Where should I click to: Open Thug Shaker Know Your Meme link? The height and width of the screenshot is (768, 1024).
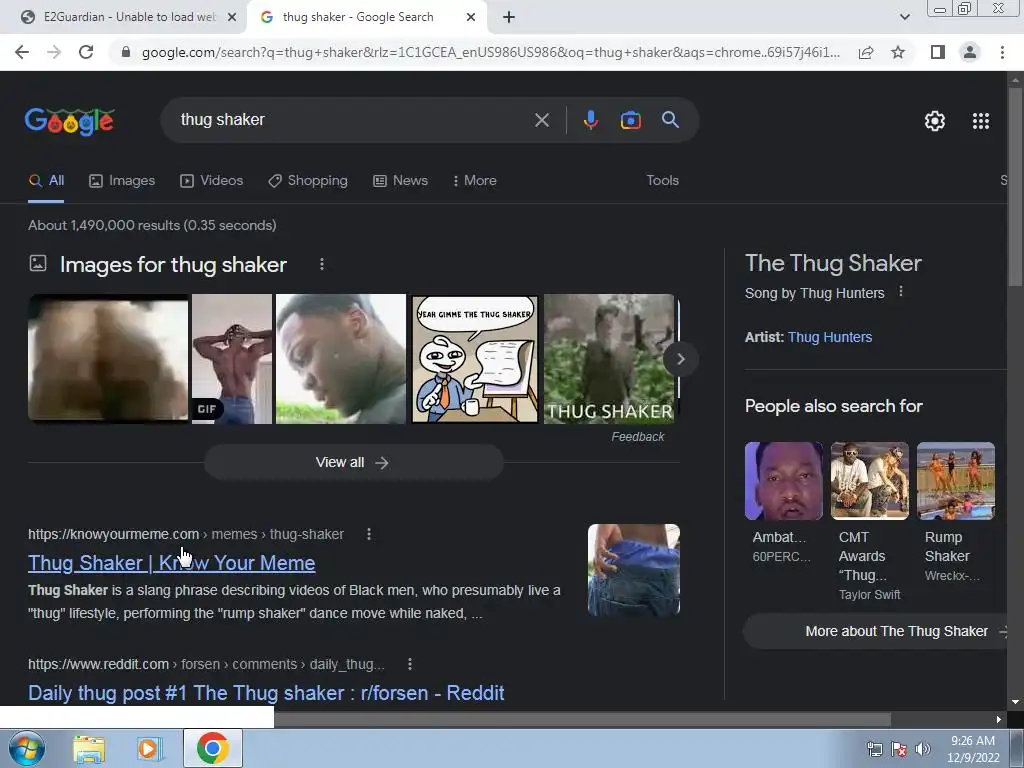pos(172,563)
